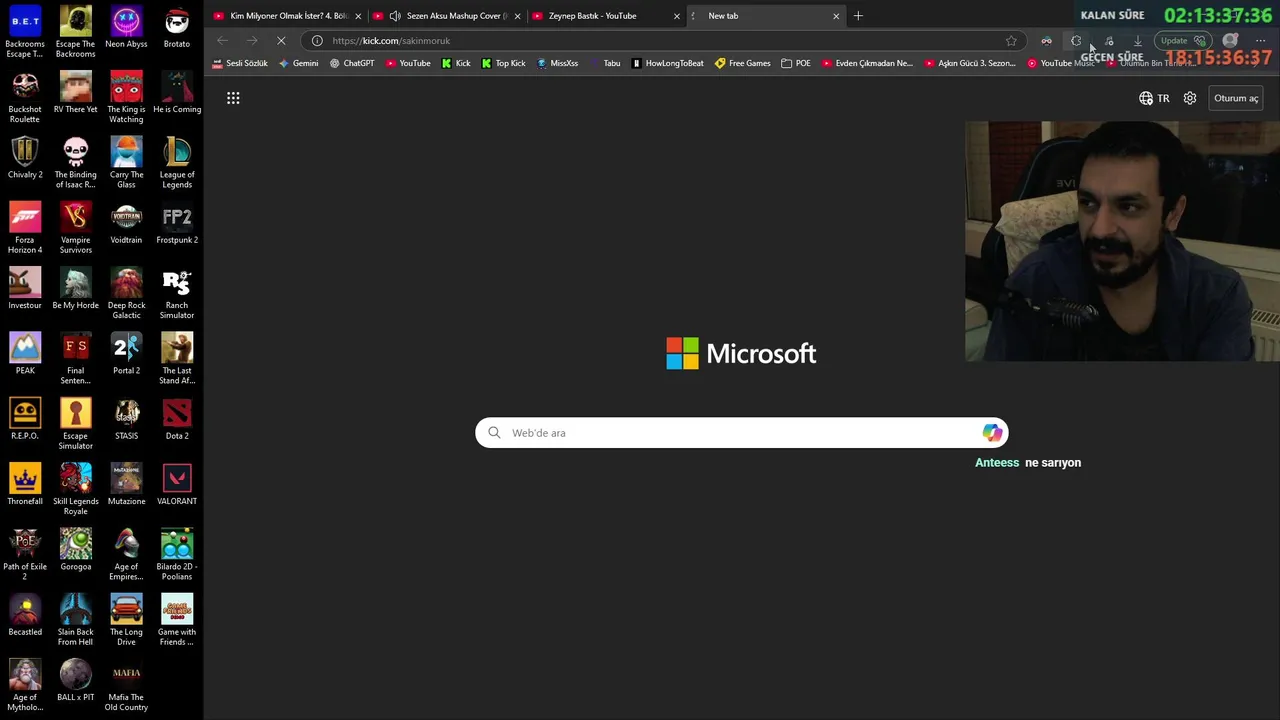Open the Brotato game icon
This screenshot has width=1280, height=720.
pos(177,28)
